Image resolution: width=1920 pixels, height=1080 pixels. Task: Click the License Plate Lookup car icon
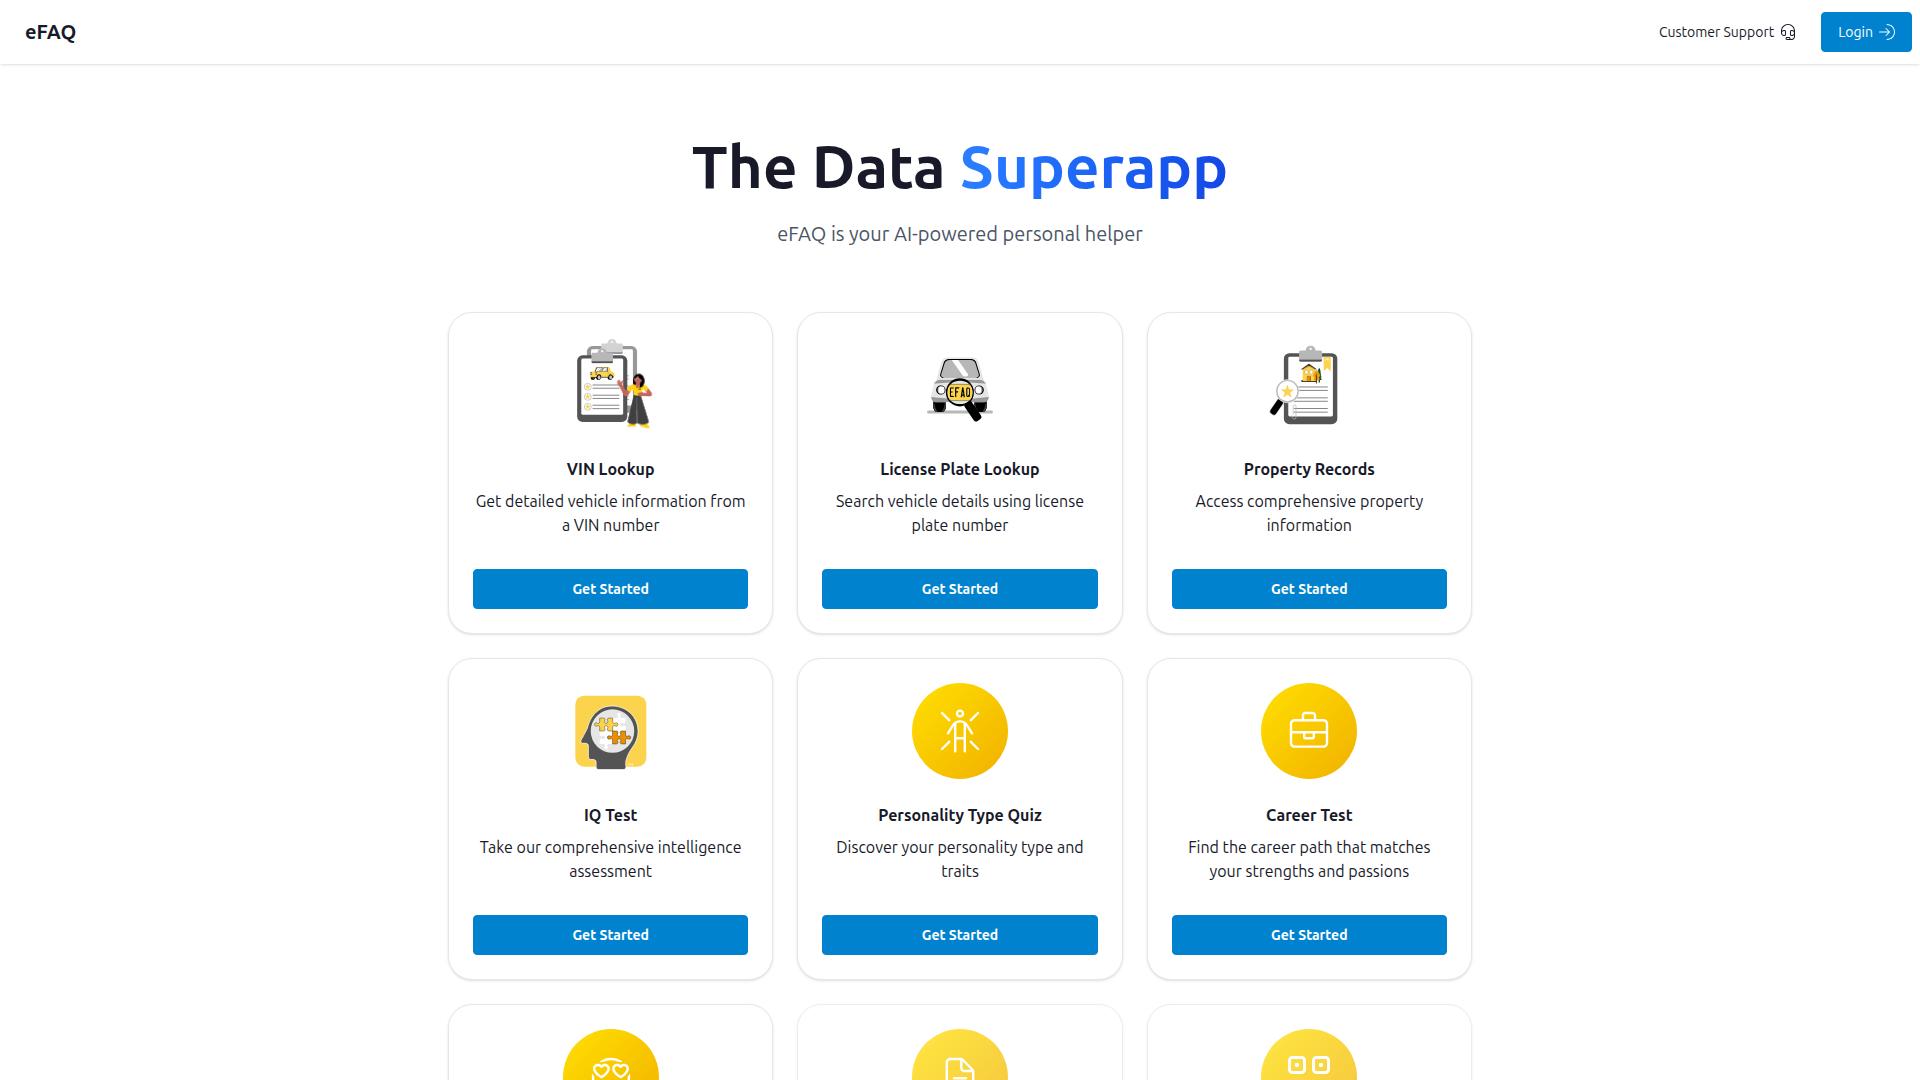click(x=960, y=388)
